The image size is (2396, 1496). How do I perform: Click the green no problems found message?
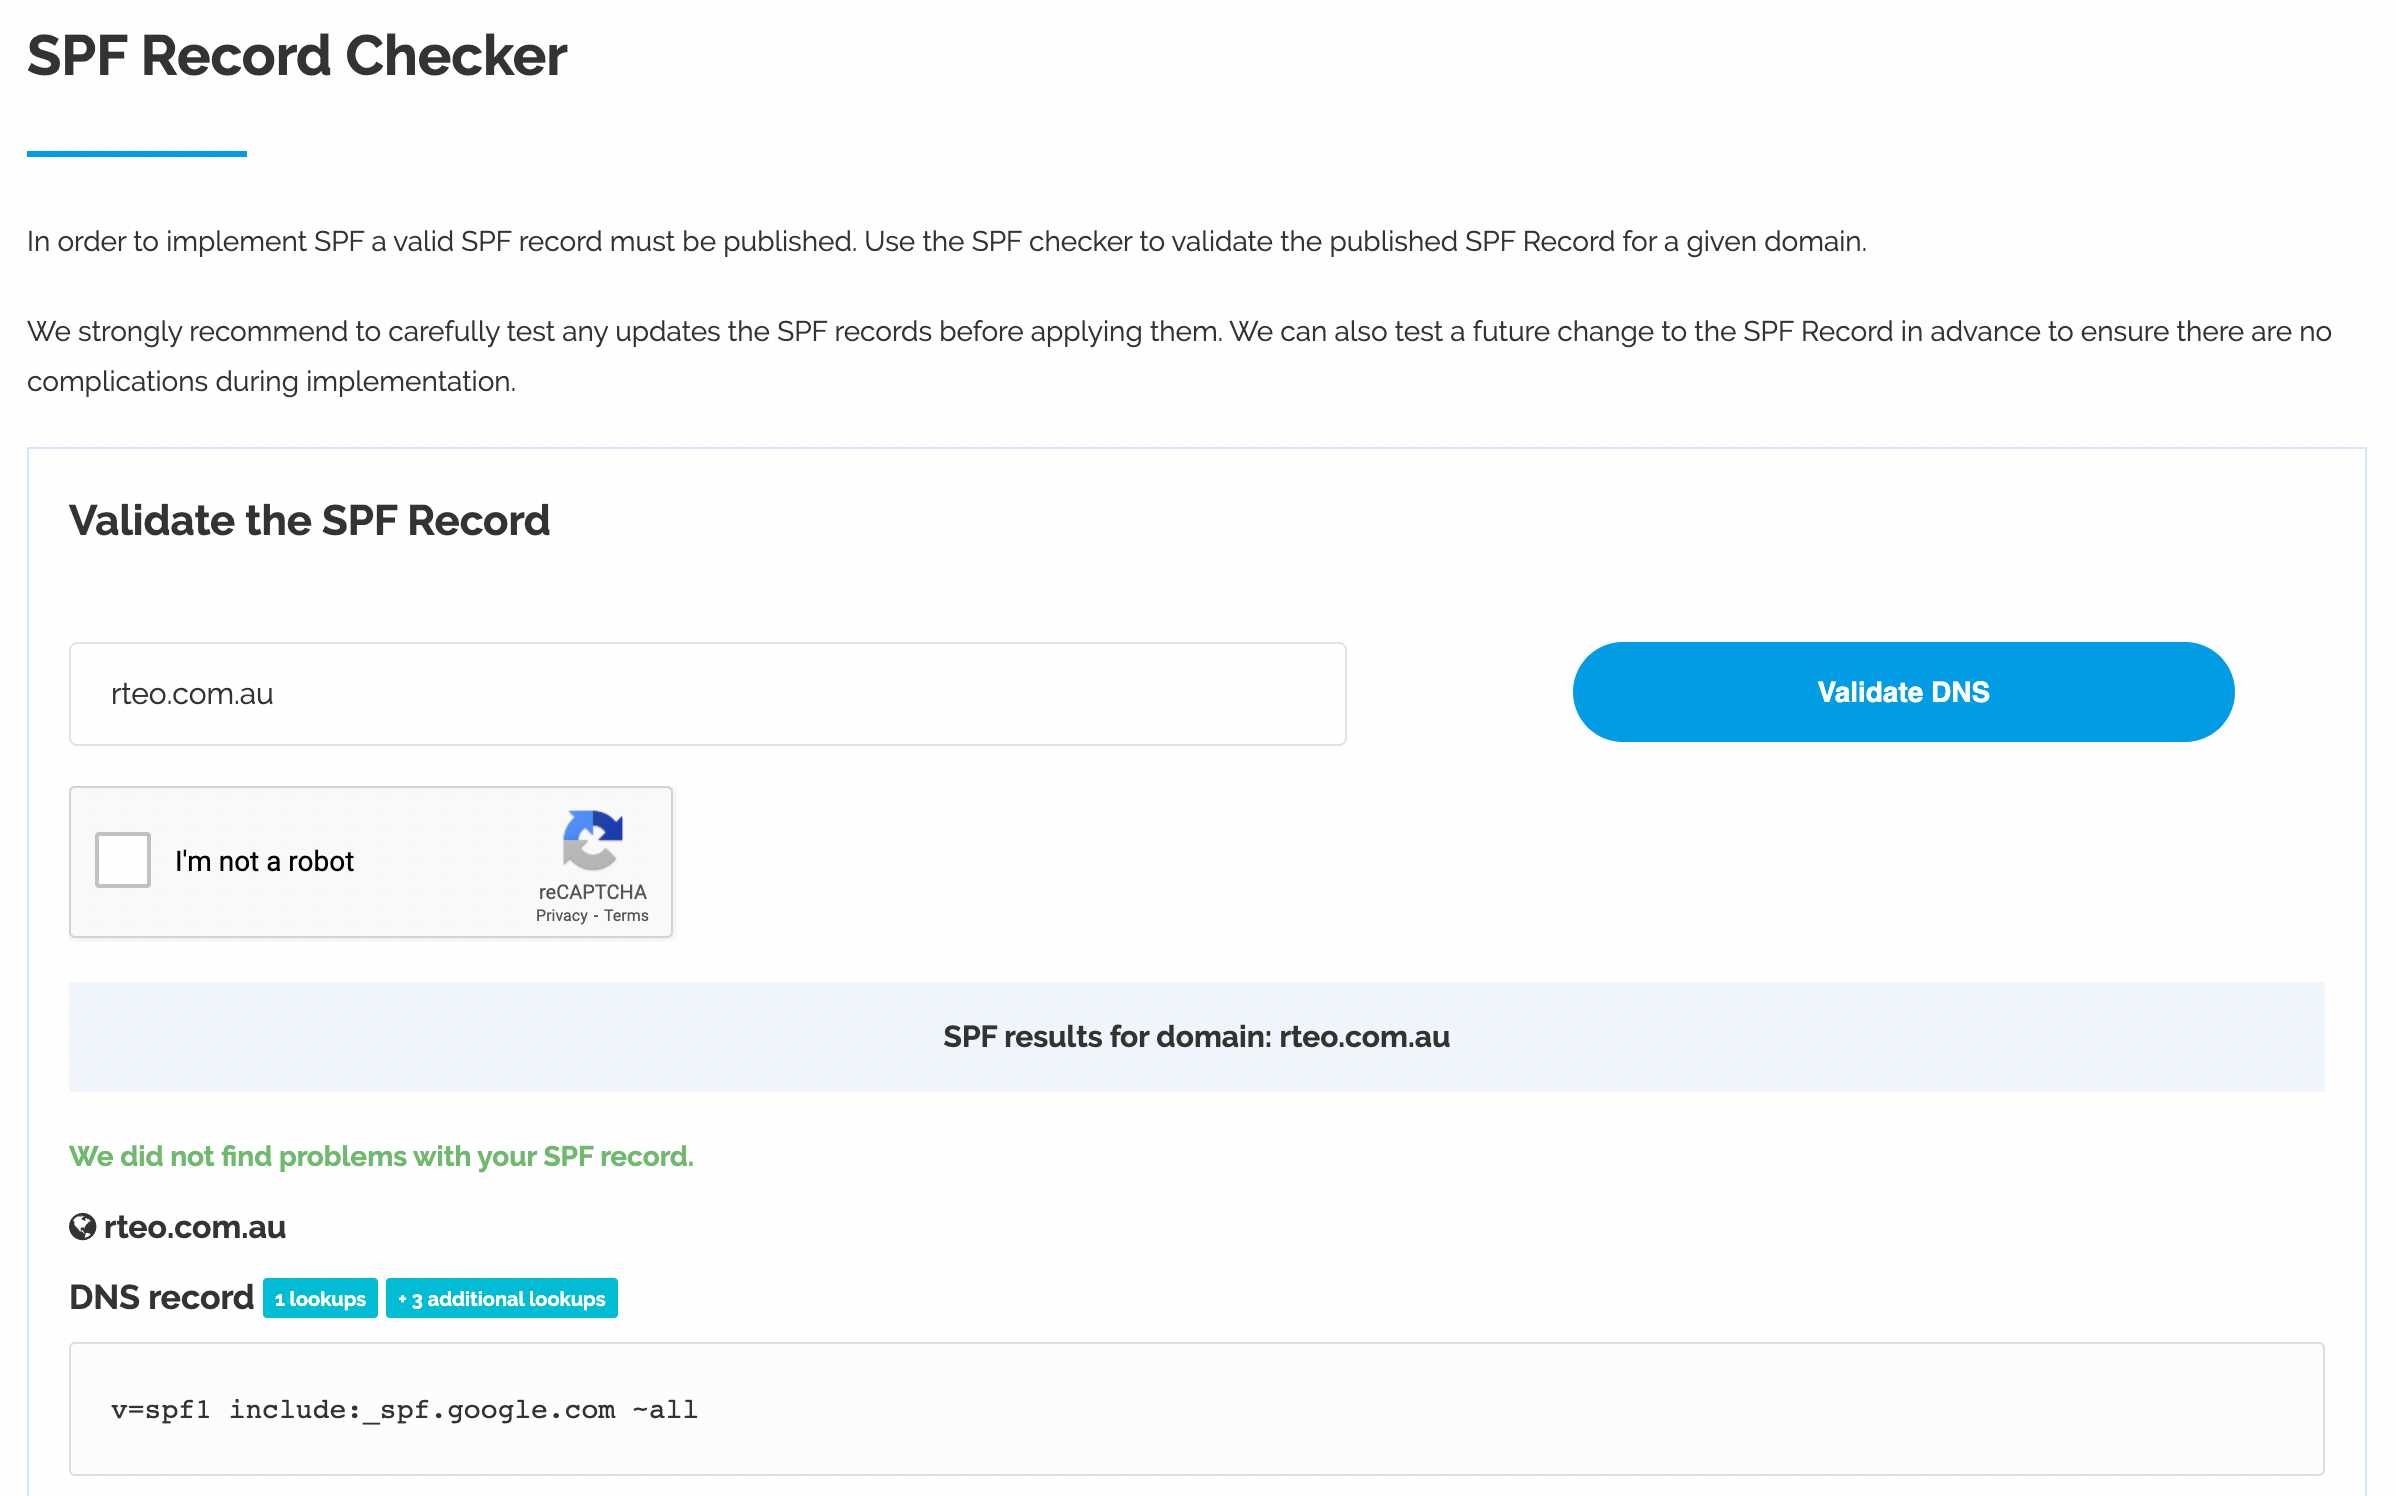(x=381, y=1156)
